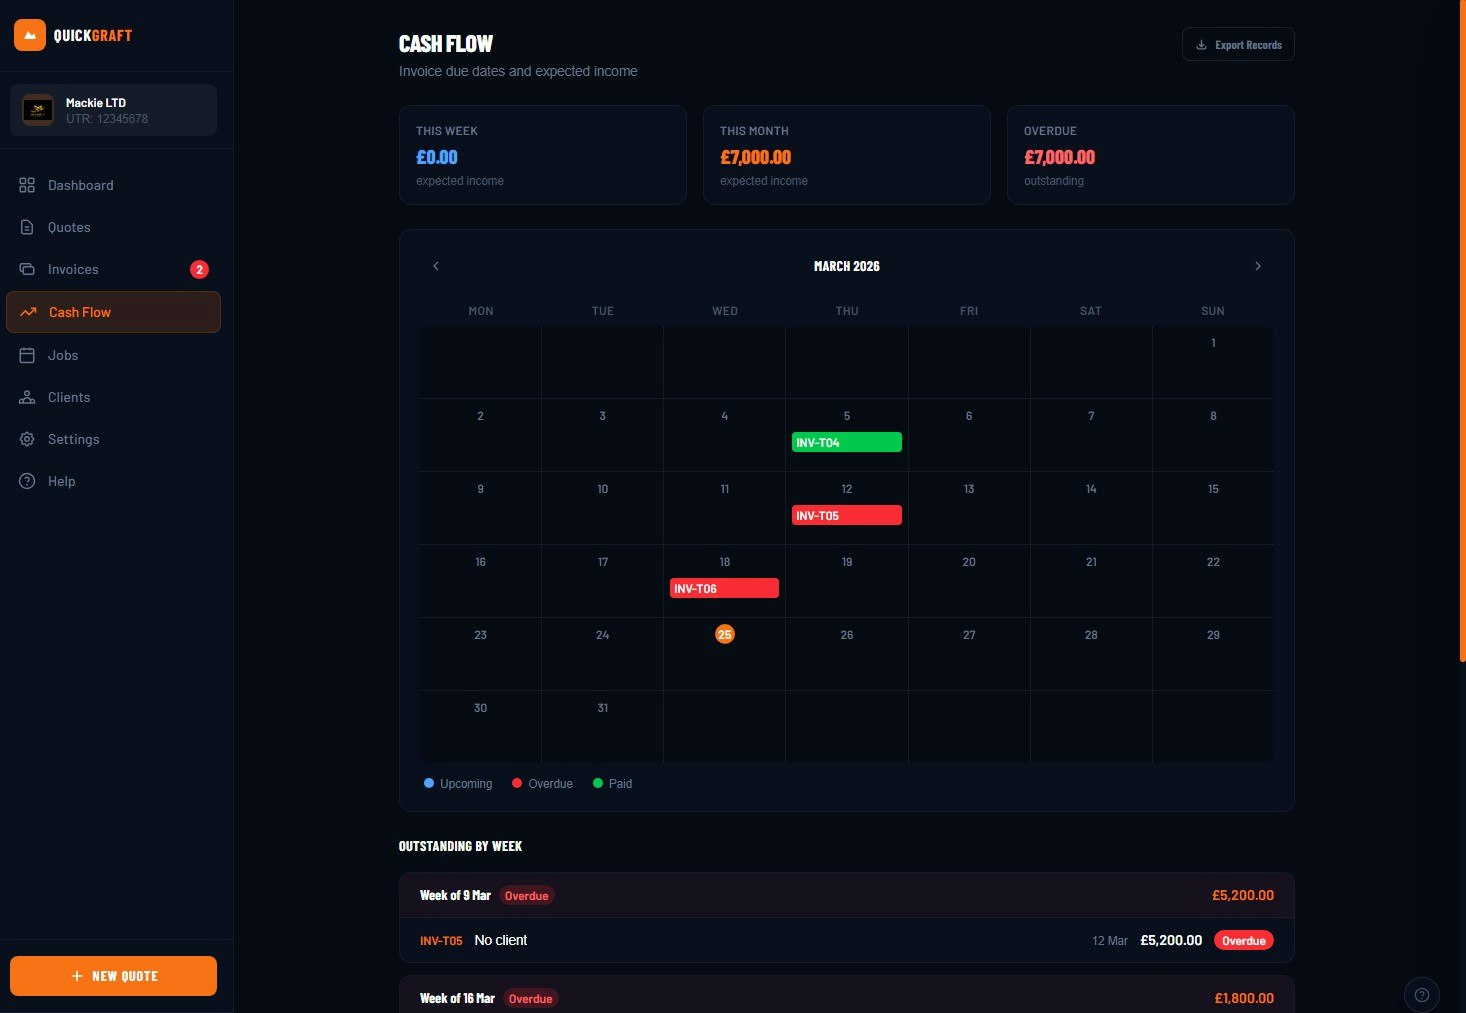The width and height of the screenshot is (1466, 1013).
Task: Click the Overdue tag beside Week of 9 Mar
Action: [527, 896]
